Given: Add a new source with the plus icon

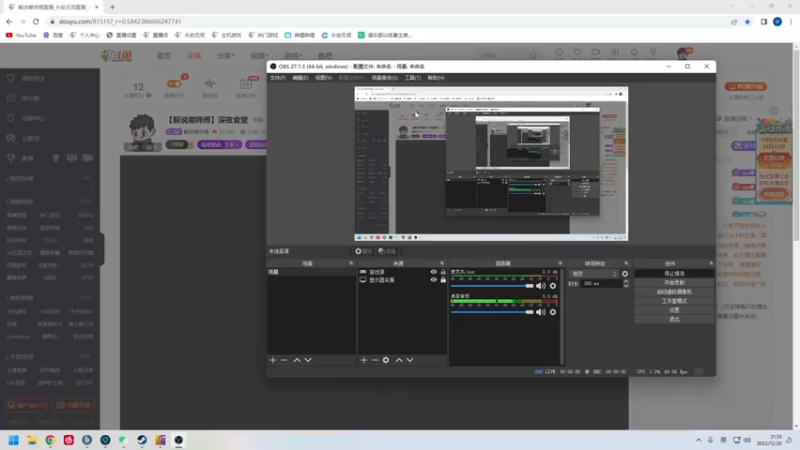Looking at the screenshot, I should pyautogui.click(x=364, y=360).
